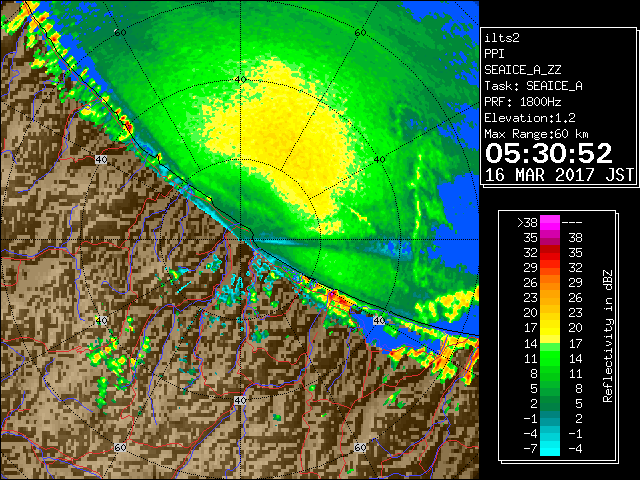Click the 'Reflectivity in dBZ' legend title
Image resolution: width=640 pixels, height=480 pixels.
point(608,336)
